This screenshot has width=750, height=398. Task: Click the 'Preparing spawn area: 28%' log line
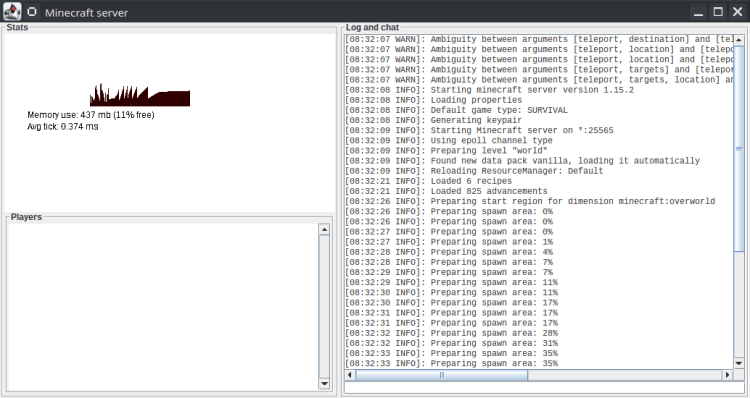pyautogui.click(x=451, y=333)
